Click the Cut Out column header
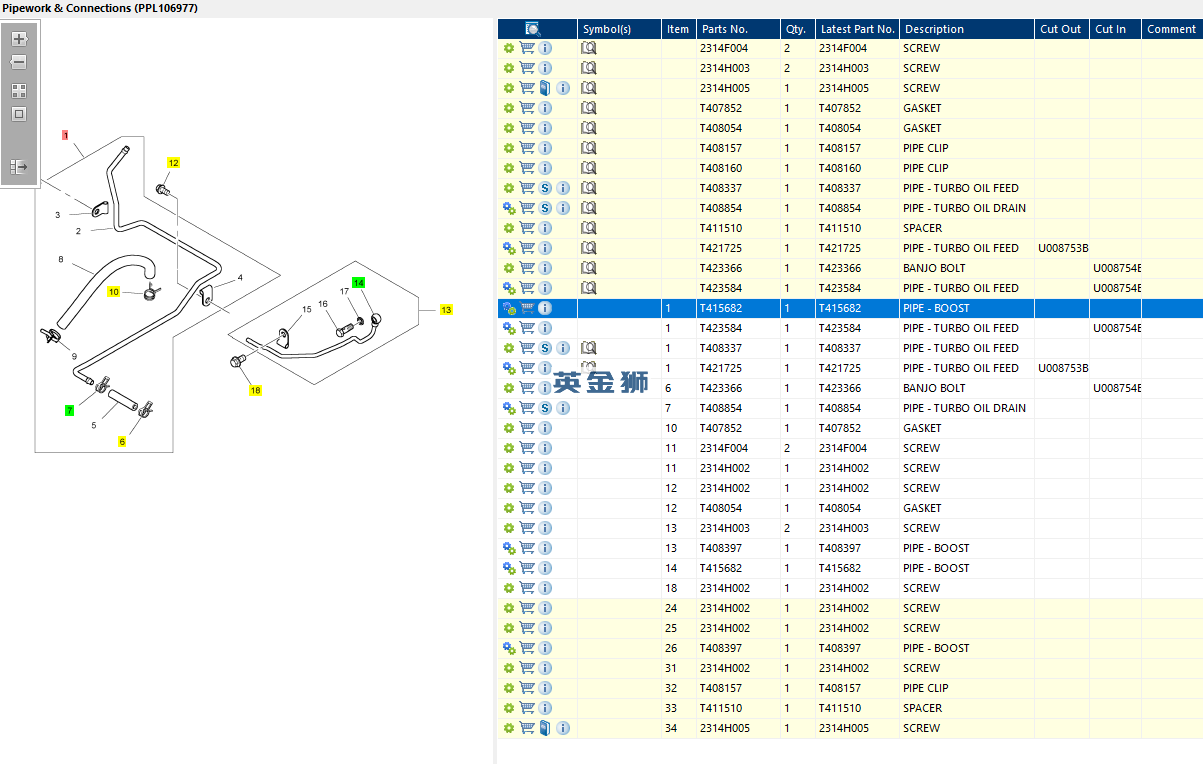This screenshot has width=1203, height=764. tap(1061, 29)
